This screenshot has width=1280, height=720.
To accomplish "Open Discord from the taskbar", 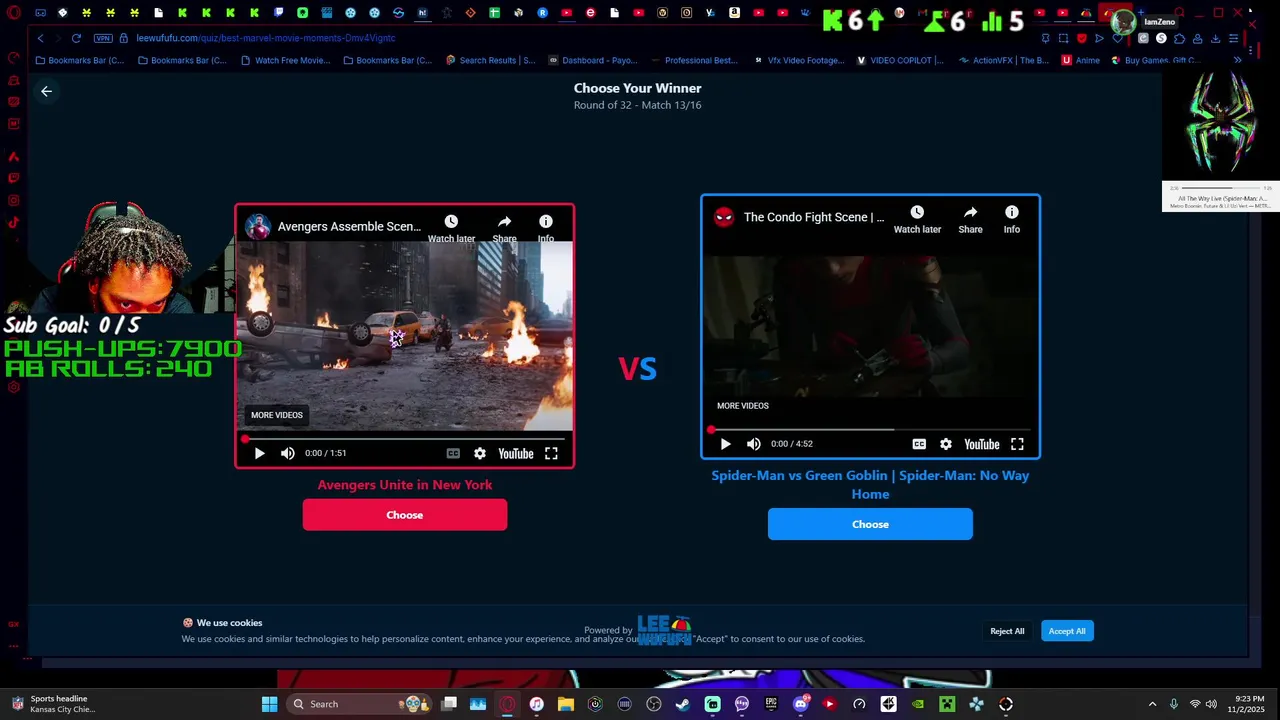I will [x=800, y=704].
